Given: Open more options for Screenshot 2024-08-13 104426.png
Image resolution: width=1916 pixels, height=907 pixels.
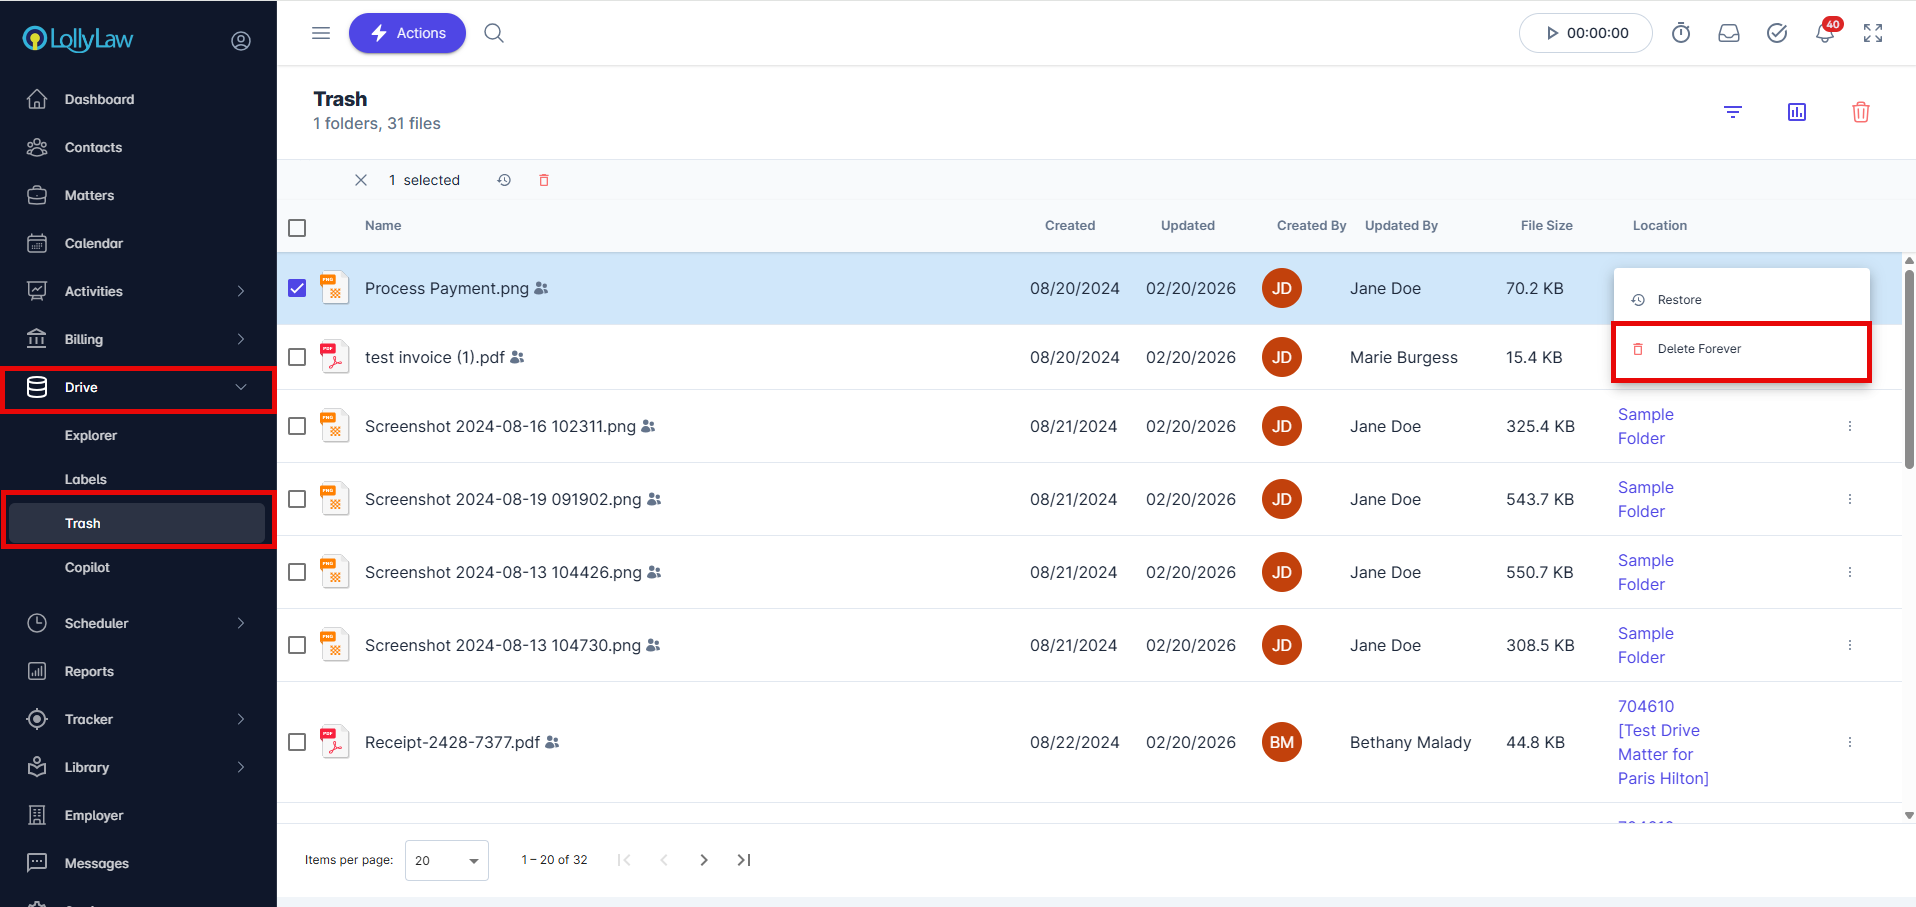Looking at the screenshot, I should [1850, 572].
